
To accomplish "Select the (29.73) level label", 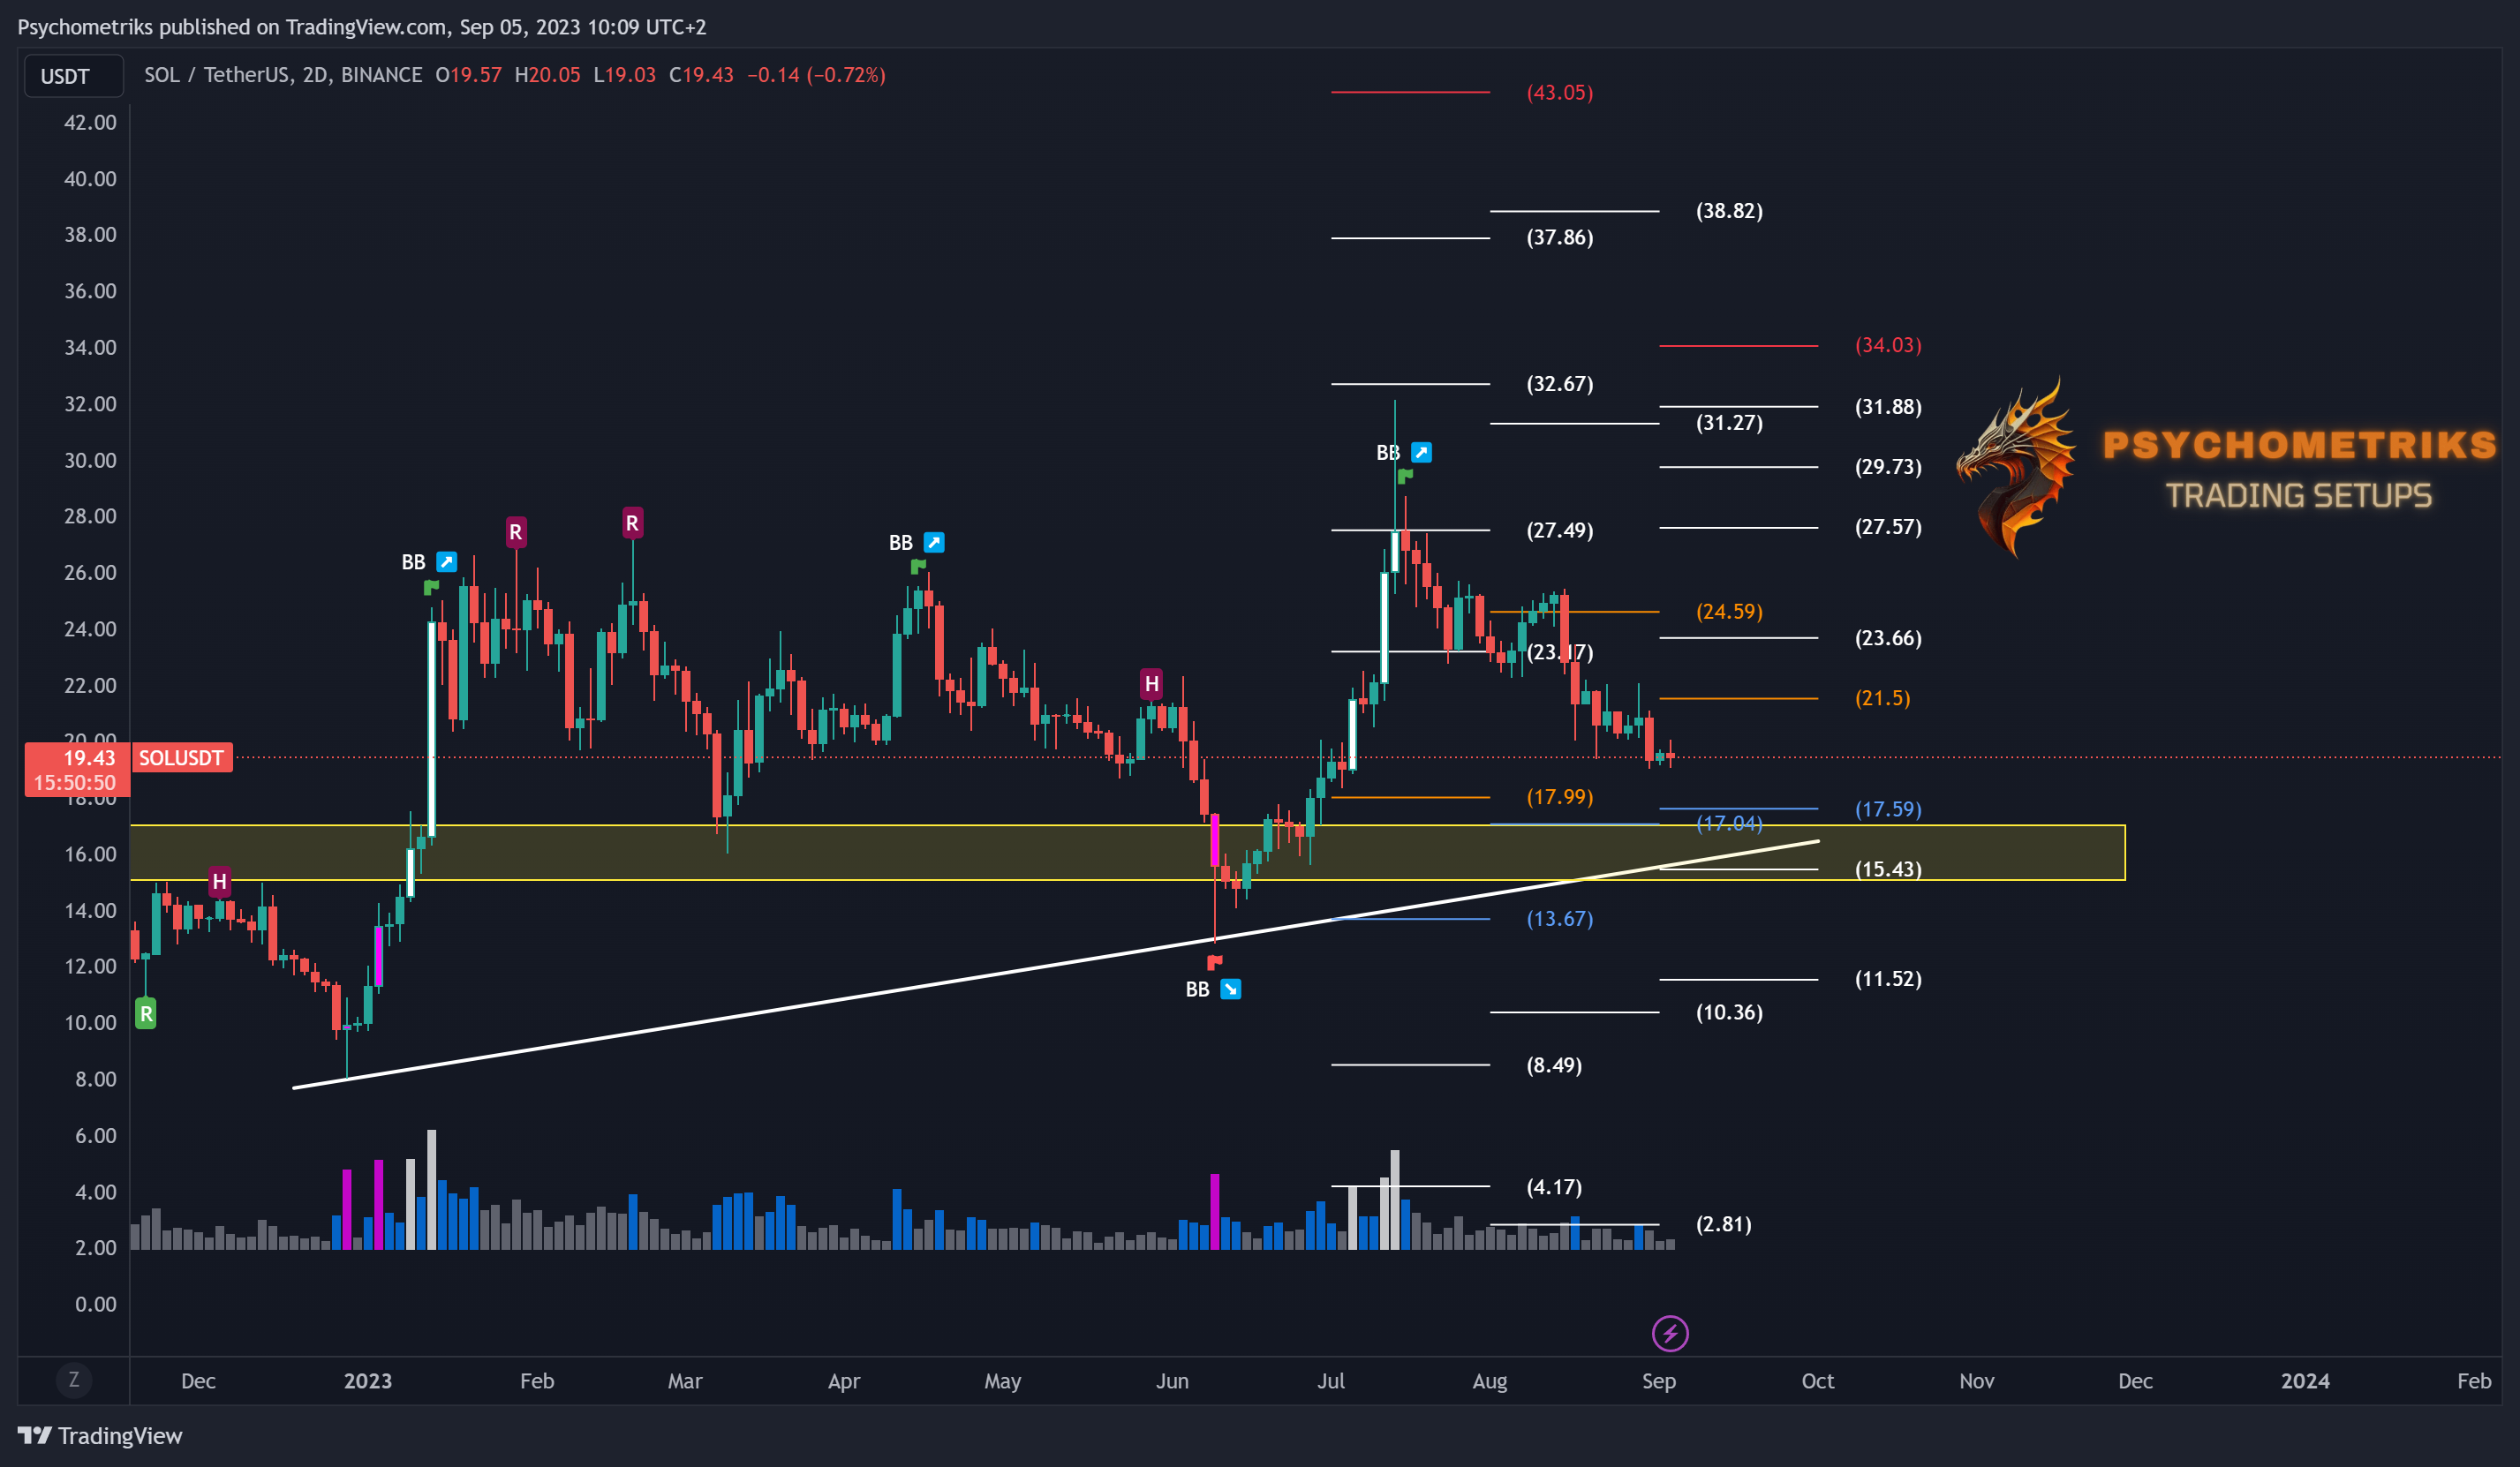I will point(1888,466).
